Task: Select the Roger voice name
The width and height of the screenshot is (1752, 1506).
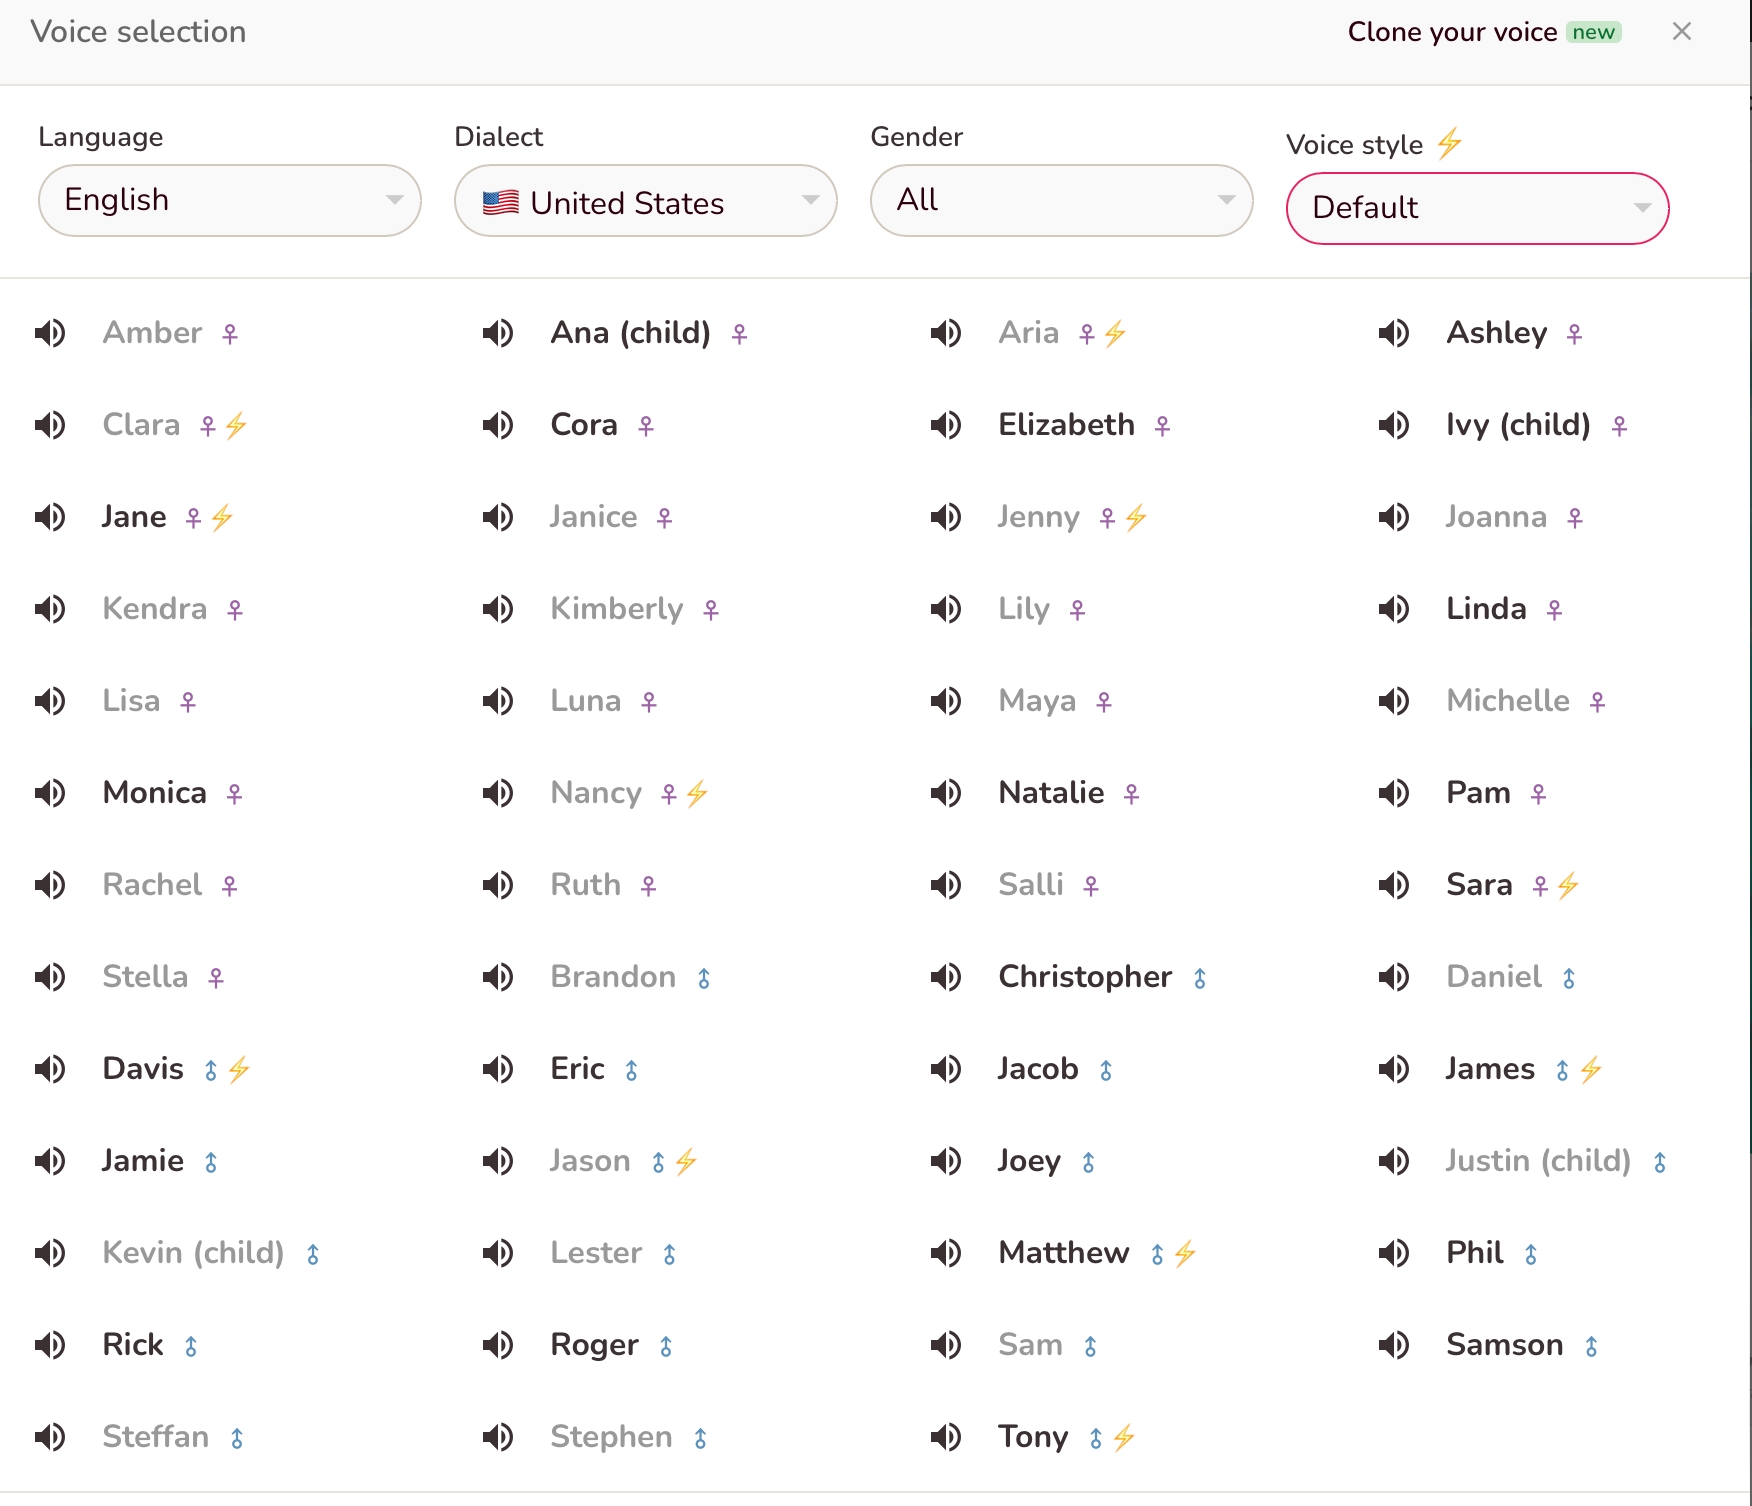Action: coord(594,1345)
